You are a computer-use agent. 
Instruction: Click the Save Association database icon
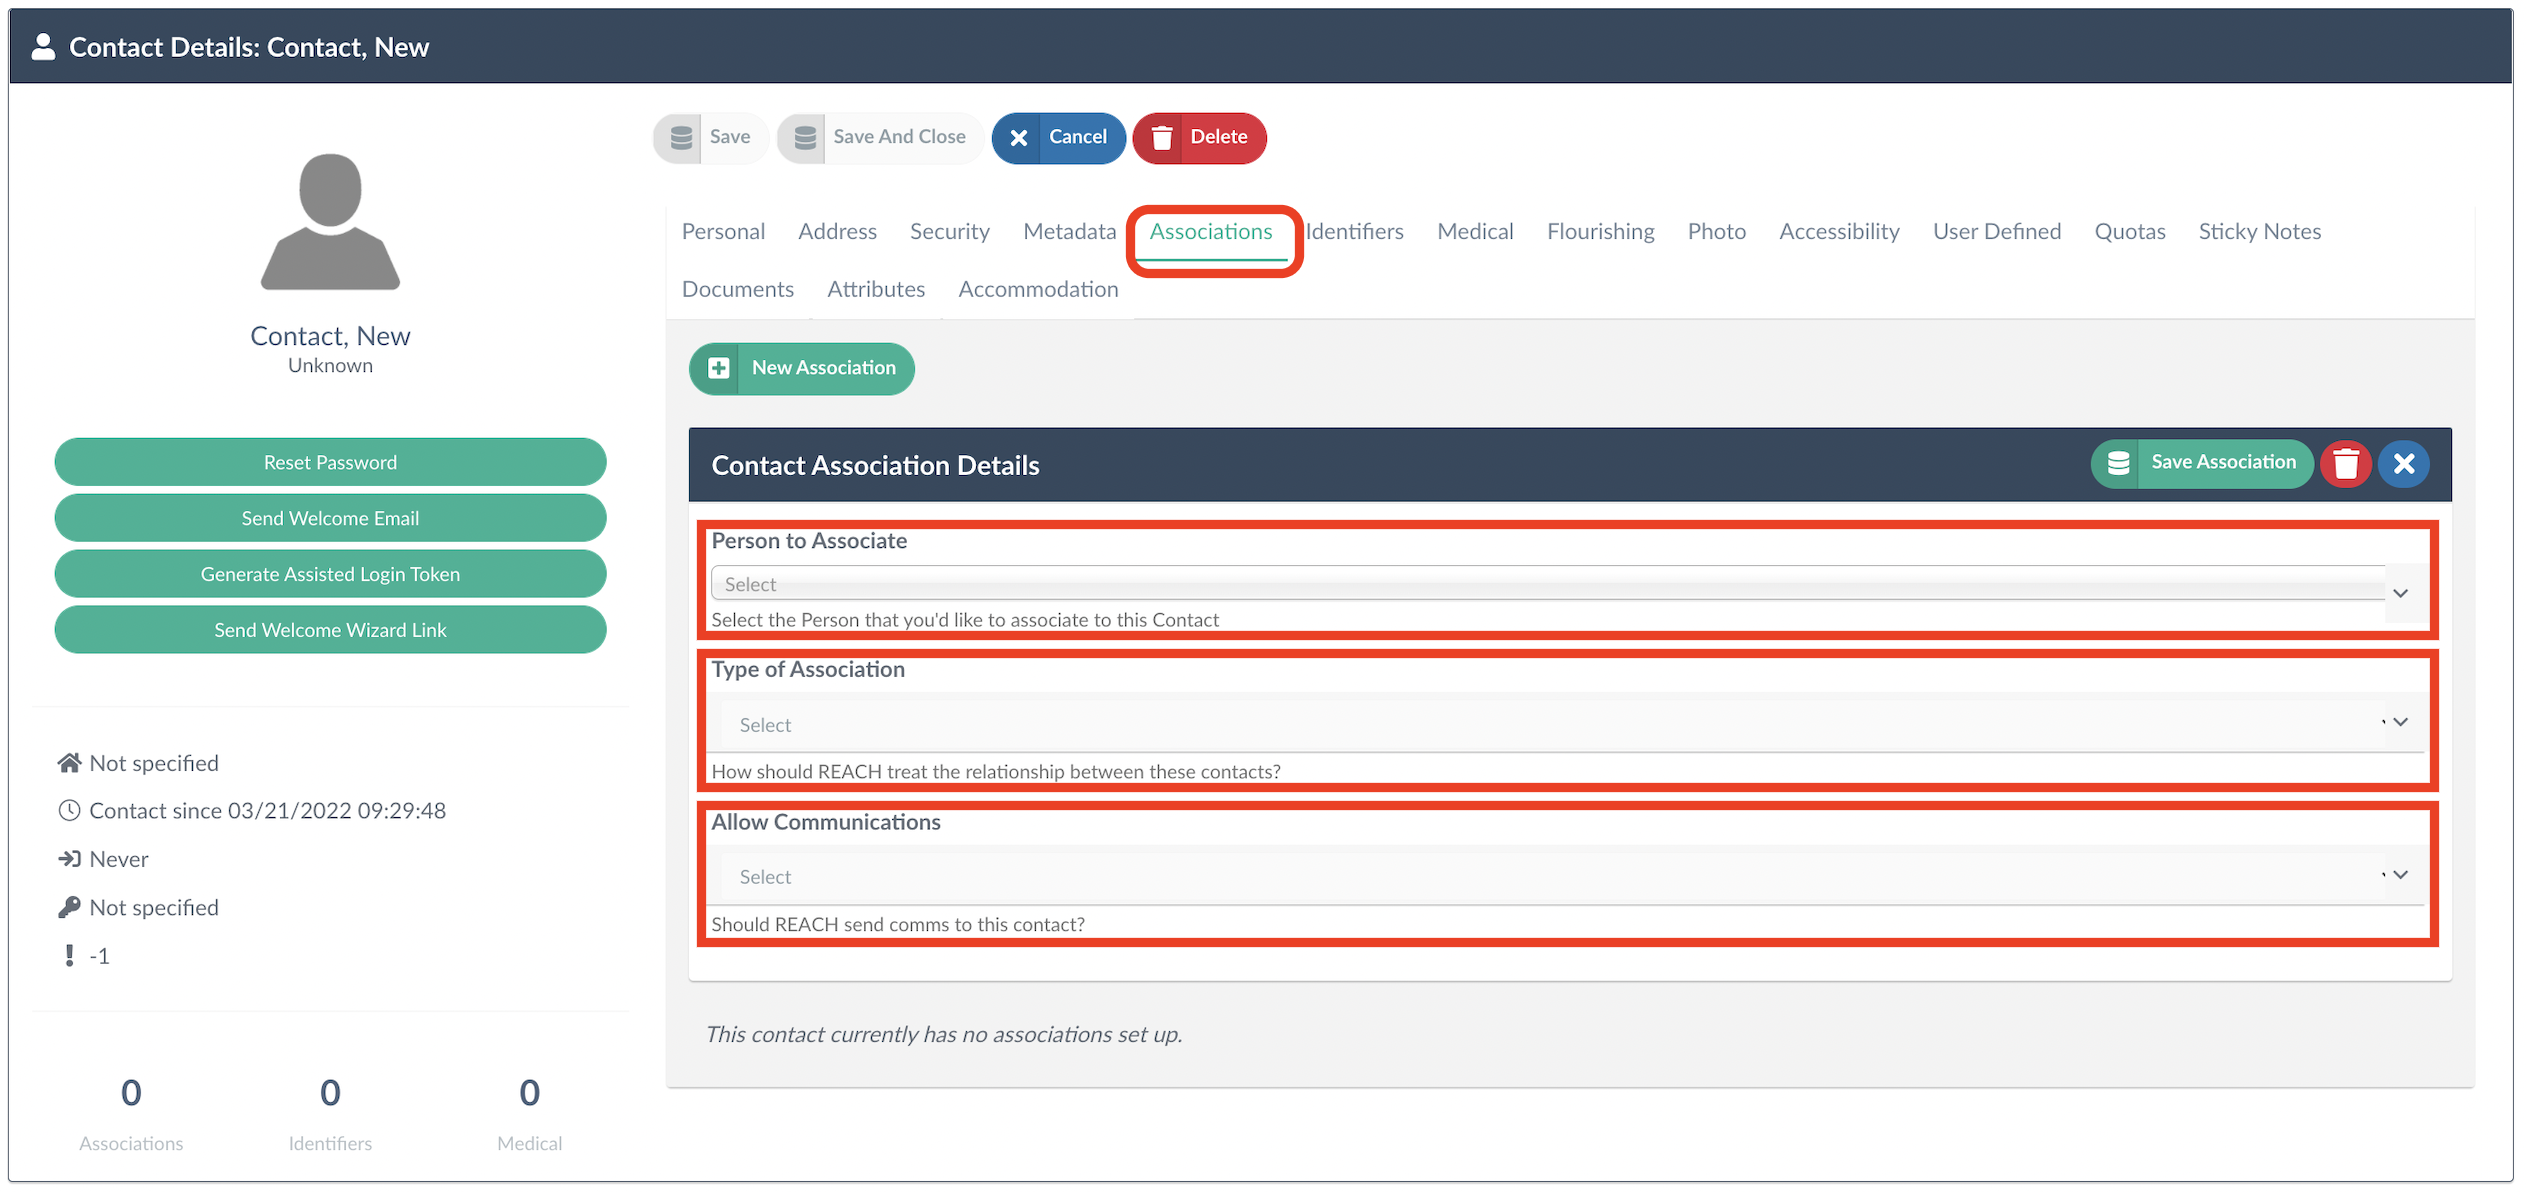pos(2117,463)
